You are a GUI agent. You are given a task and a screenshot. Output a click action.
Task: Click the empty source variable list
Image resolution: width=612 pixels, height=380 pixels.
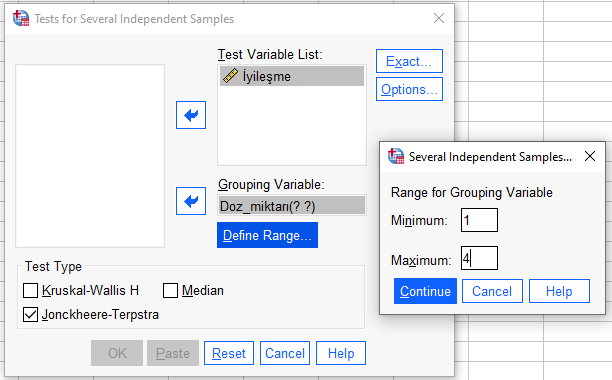[90, 156]
